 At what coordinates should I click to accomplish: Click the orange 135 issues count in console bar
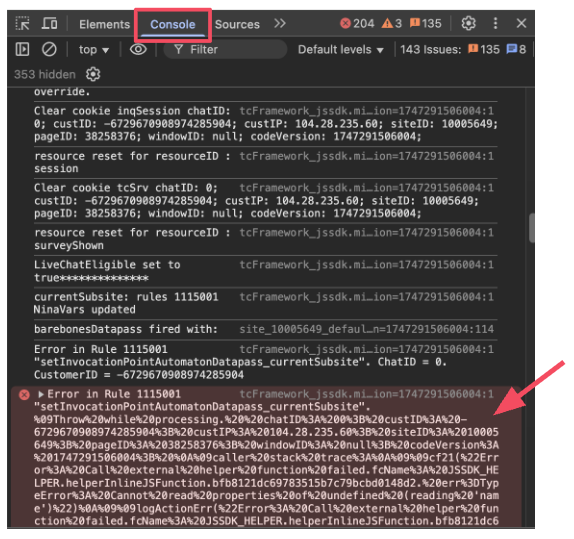tap(484, 49)
